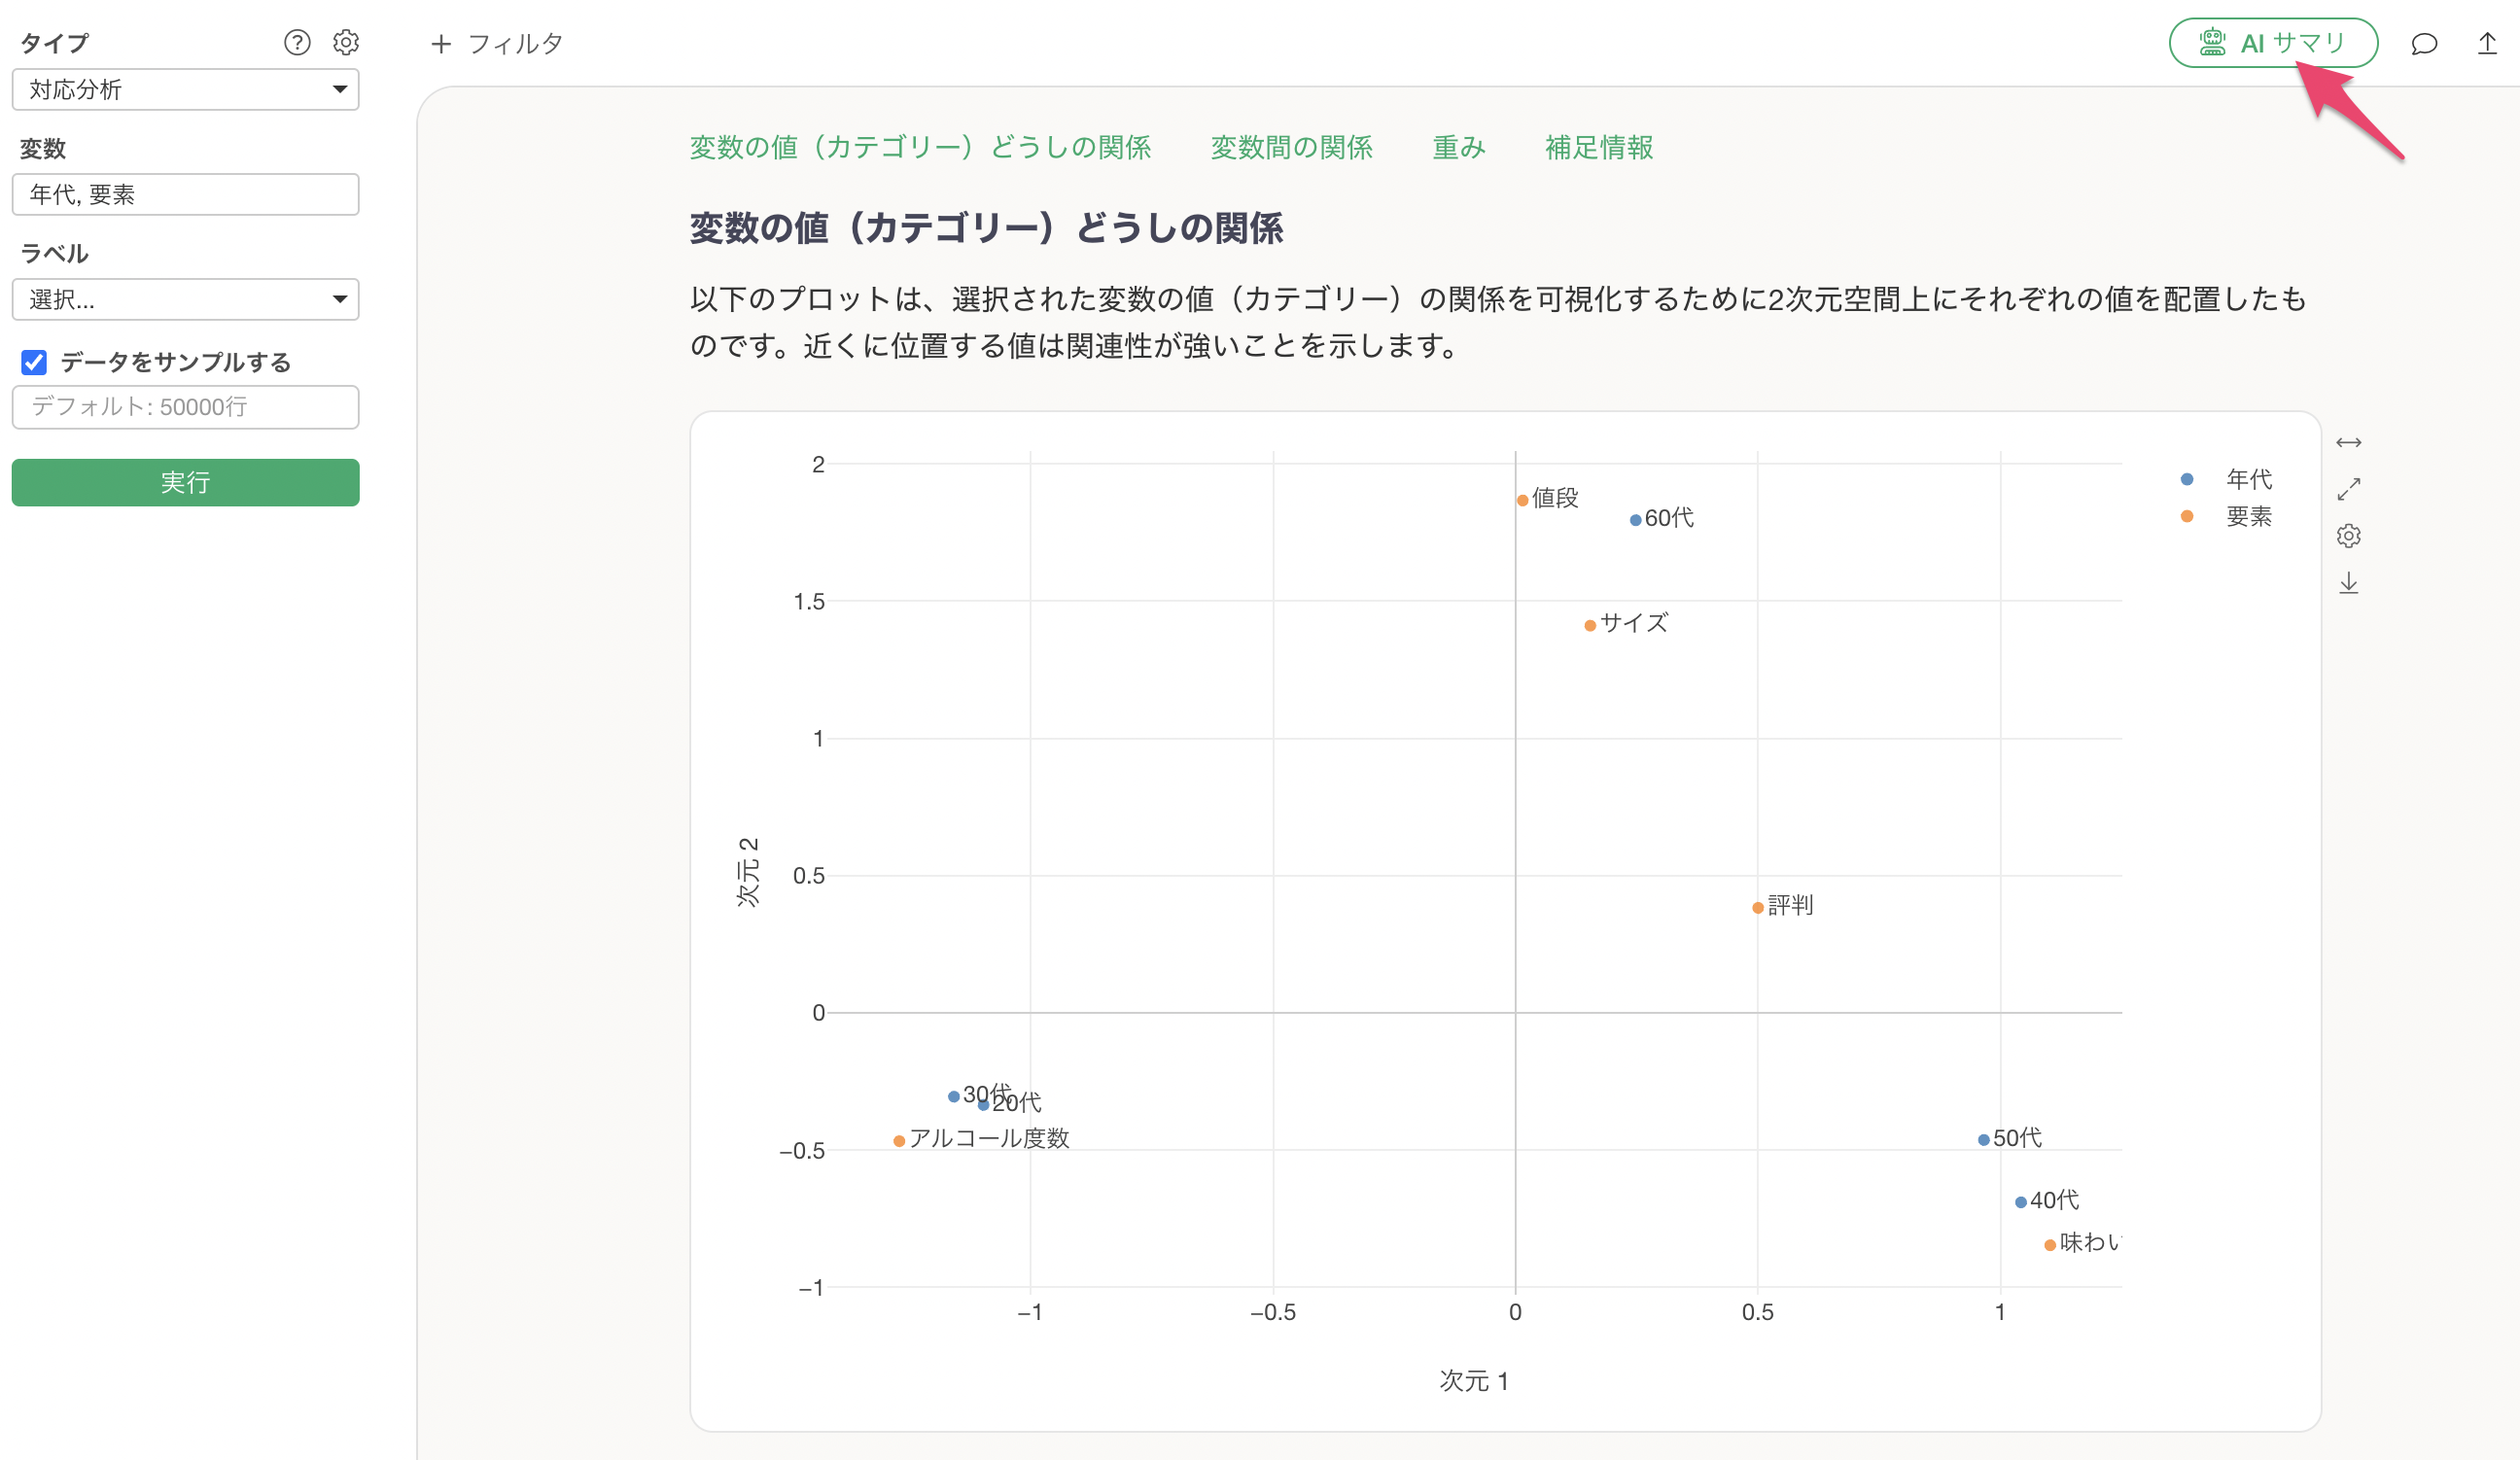Toggle データをサンプルする checkbox
Screen dimensions: 2520x1460
pos(34,362)
